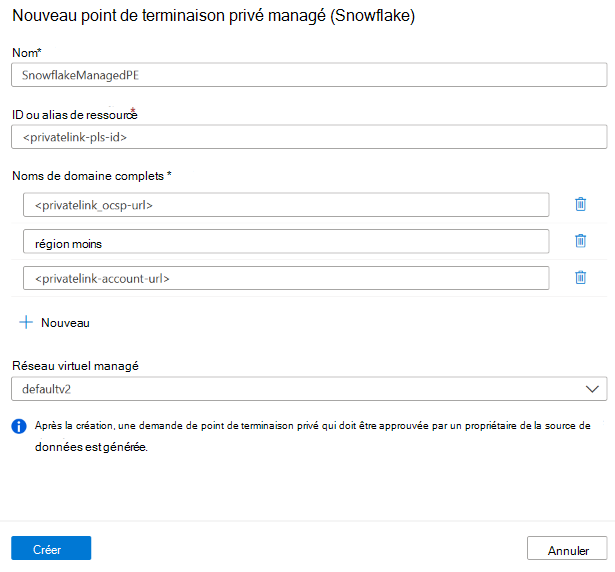The height and width of the screenshot is (572, 615).
Task: Focus the ID ou alias de ressource field
Action: coord(309,137)
